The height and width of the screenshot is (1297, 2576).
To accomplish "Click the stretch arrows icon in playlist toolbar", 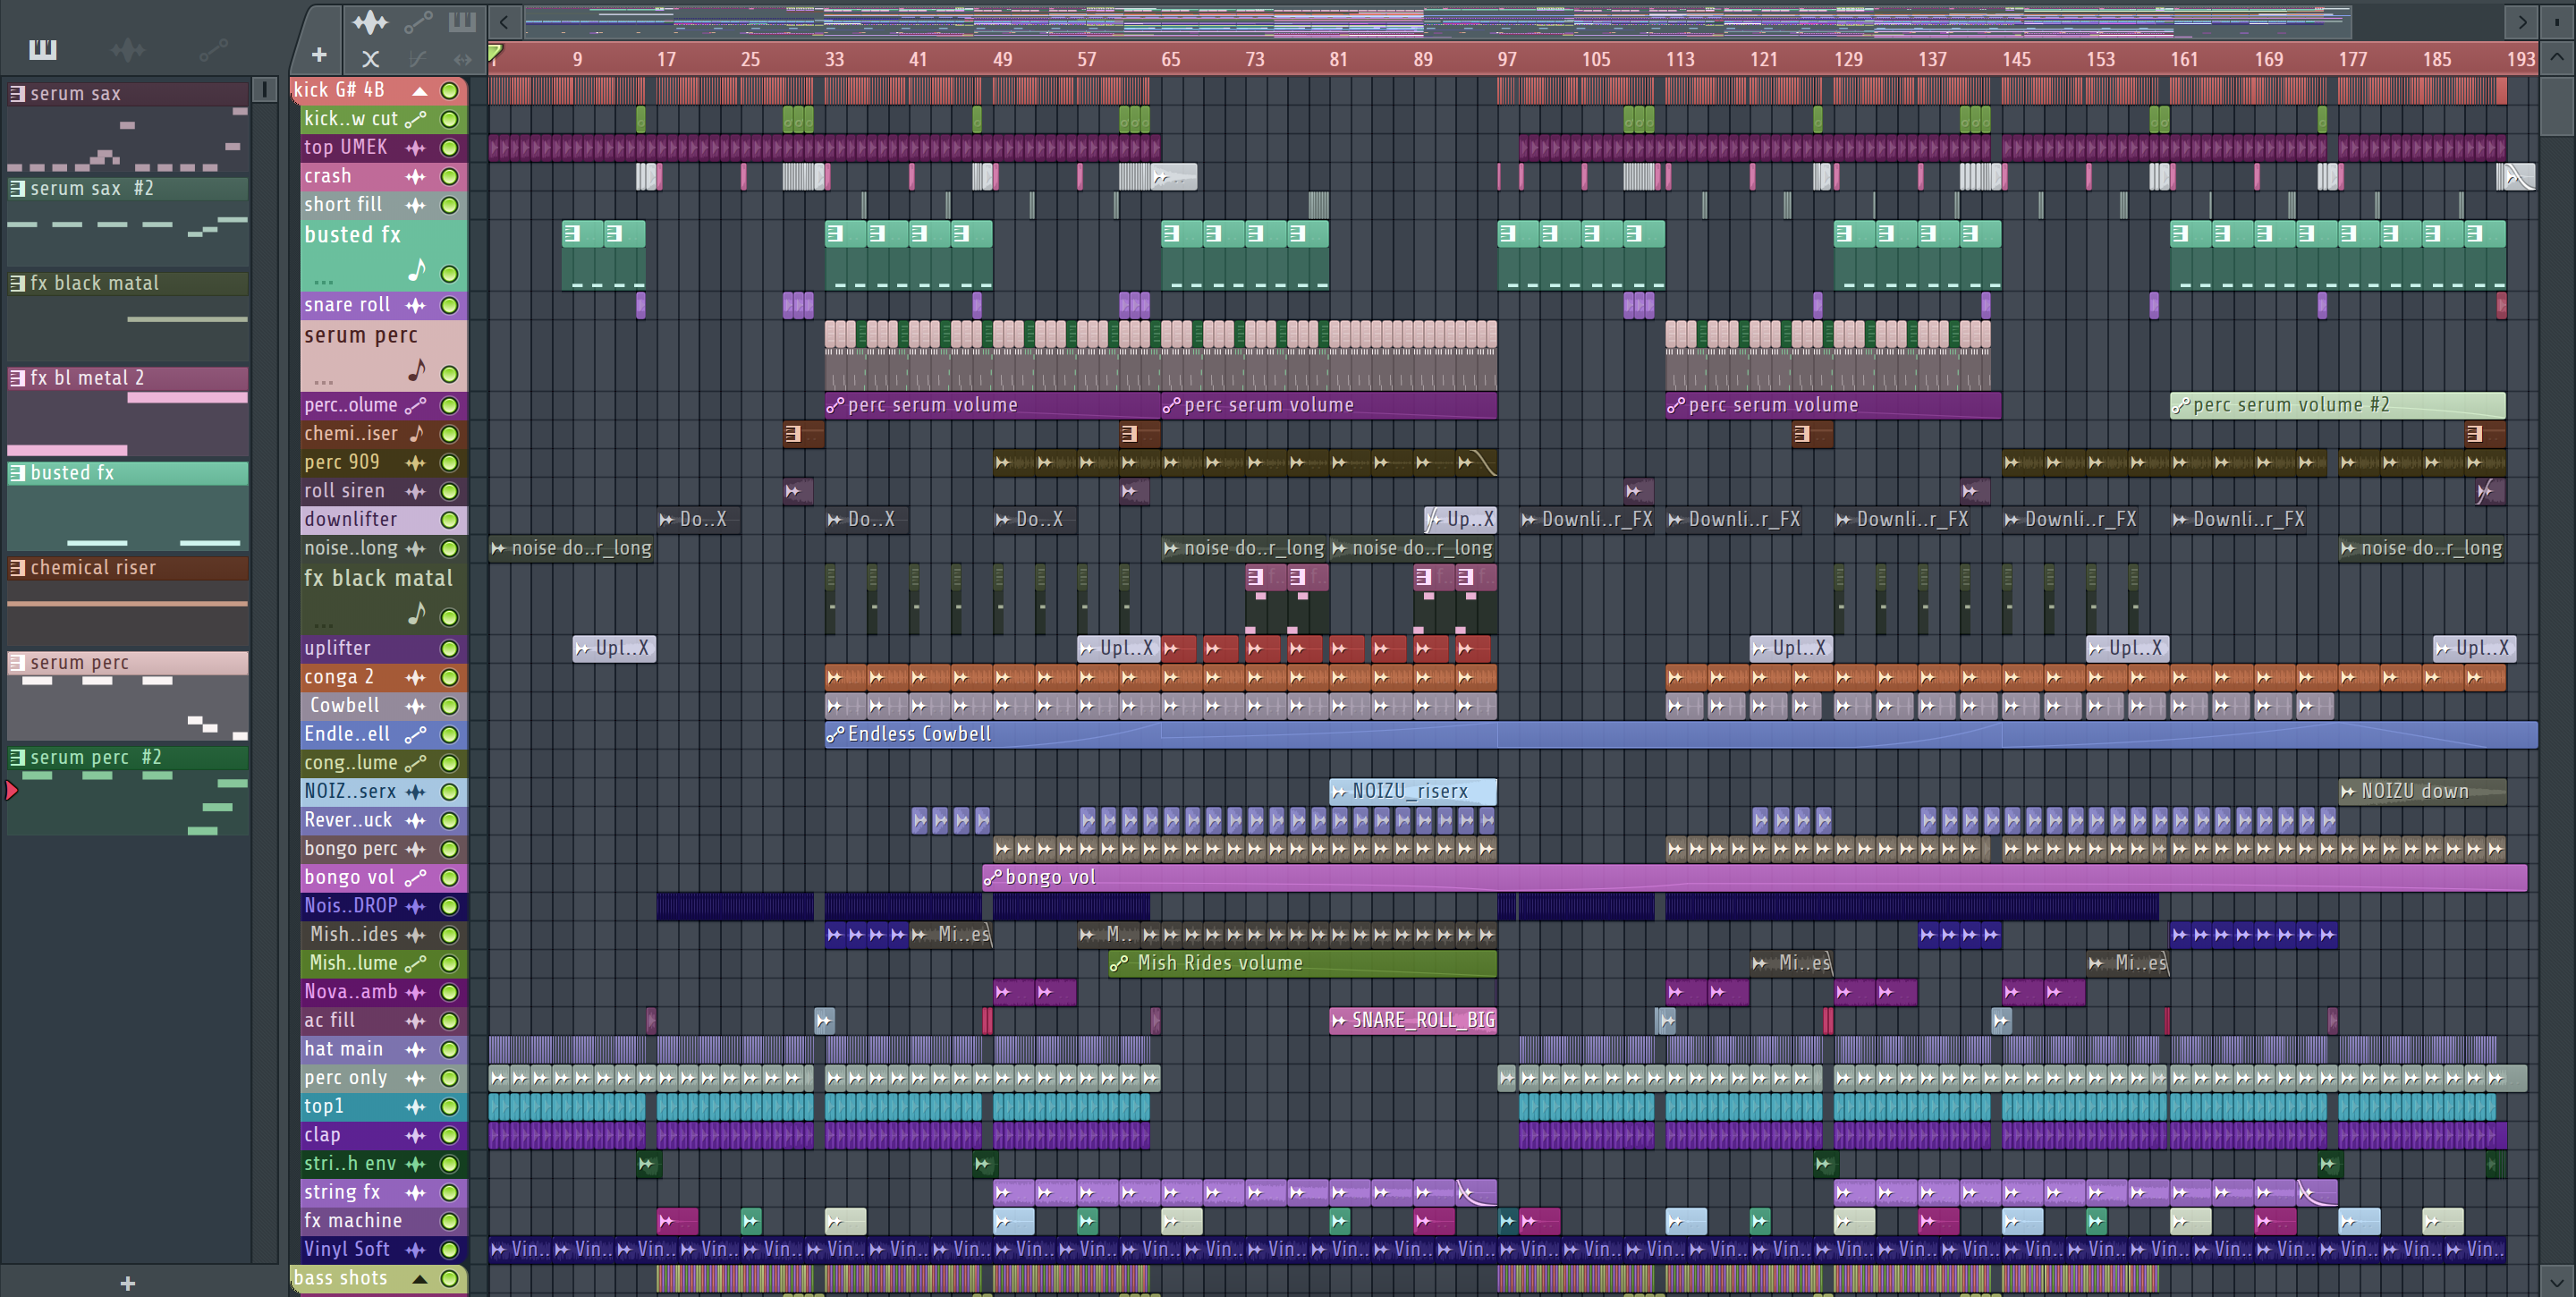I will pyautogui.click(x=462, y=59).
